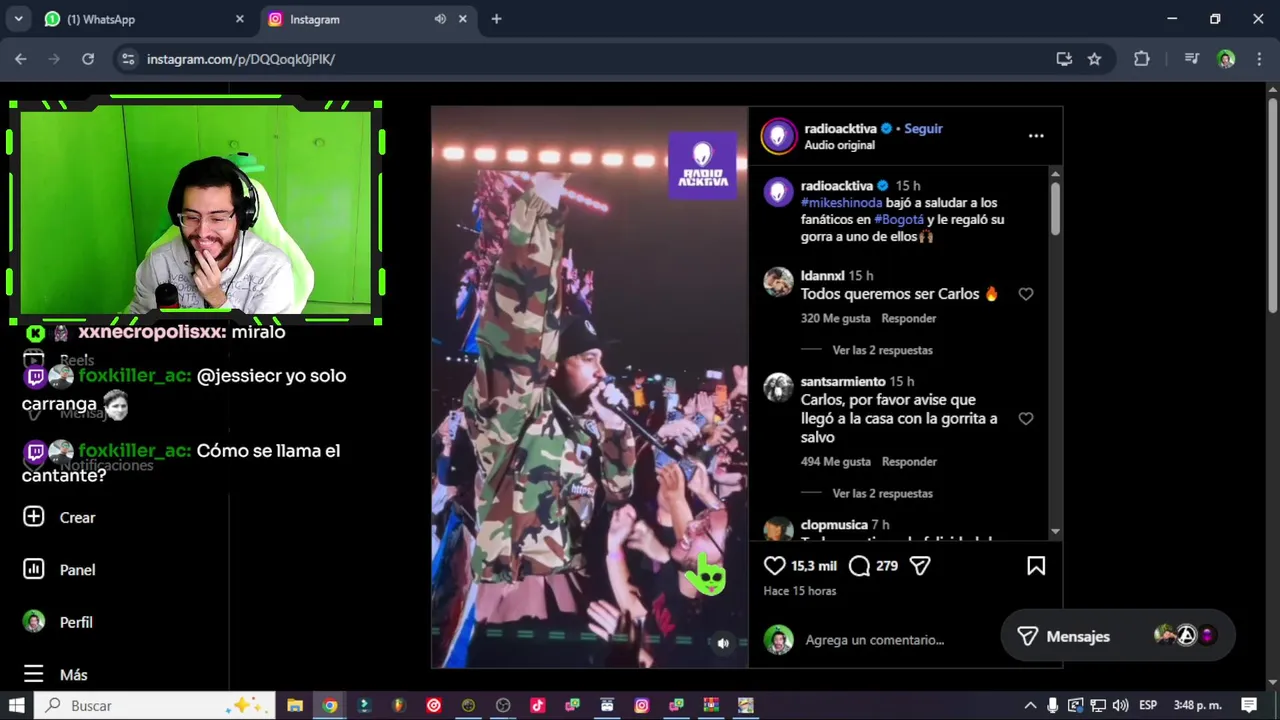1280x720 pixels.
Task: Expand Ver las 2 respuestas under santsarmiento
Action: click(882, 493)
